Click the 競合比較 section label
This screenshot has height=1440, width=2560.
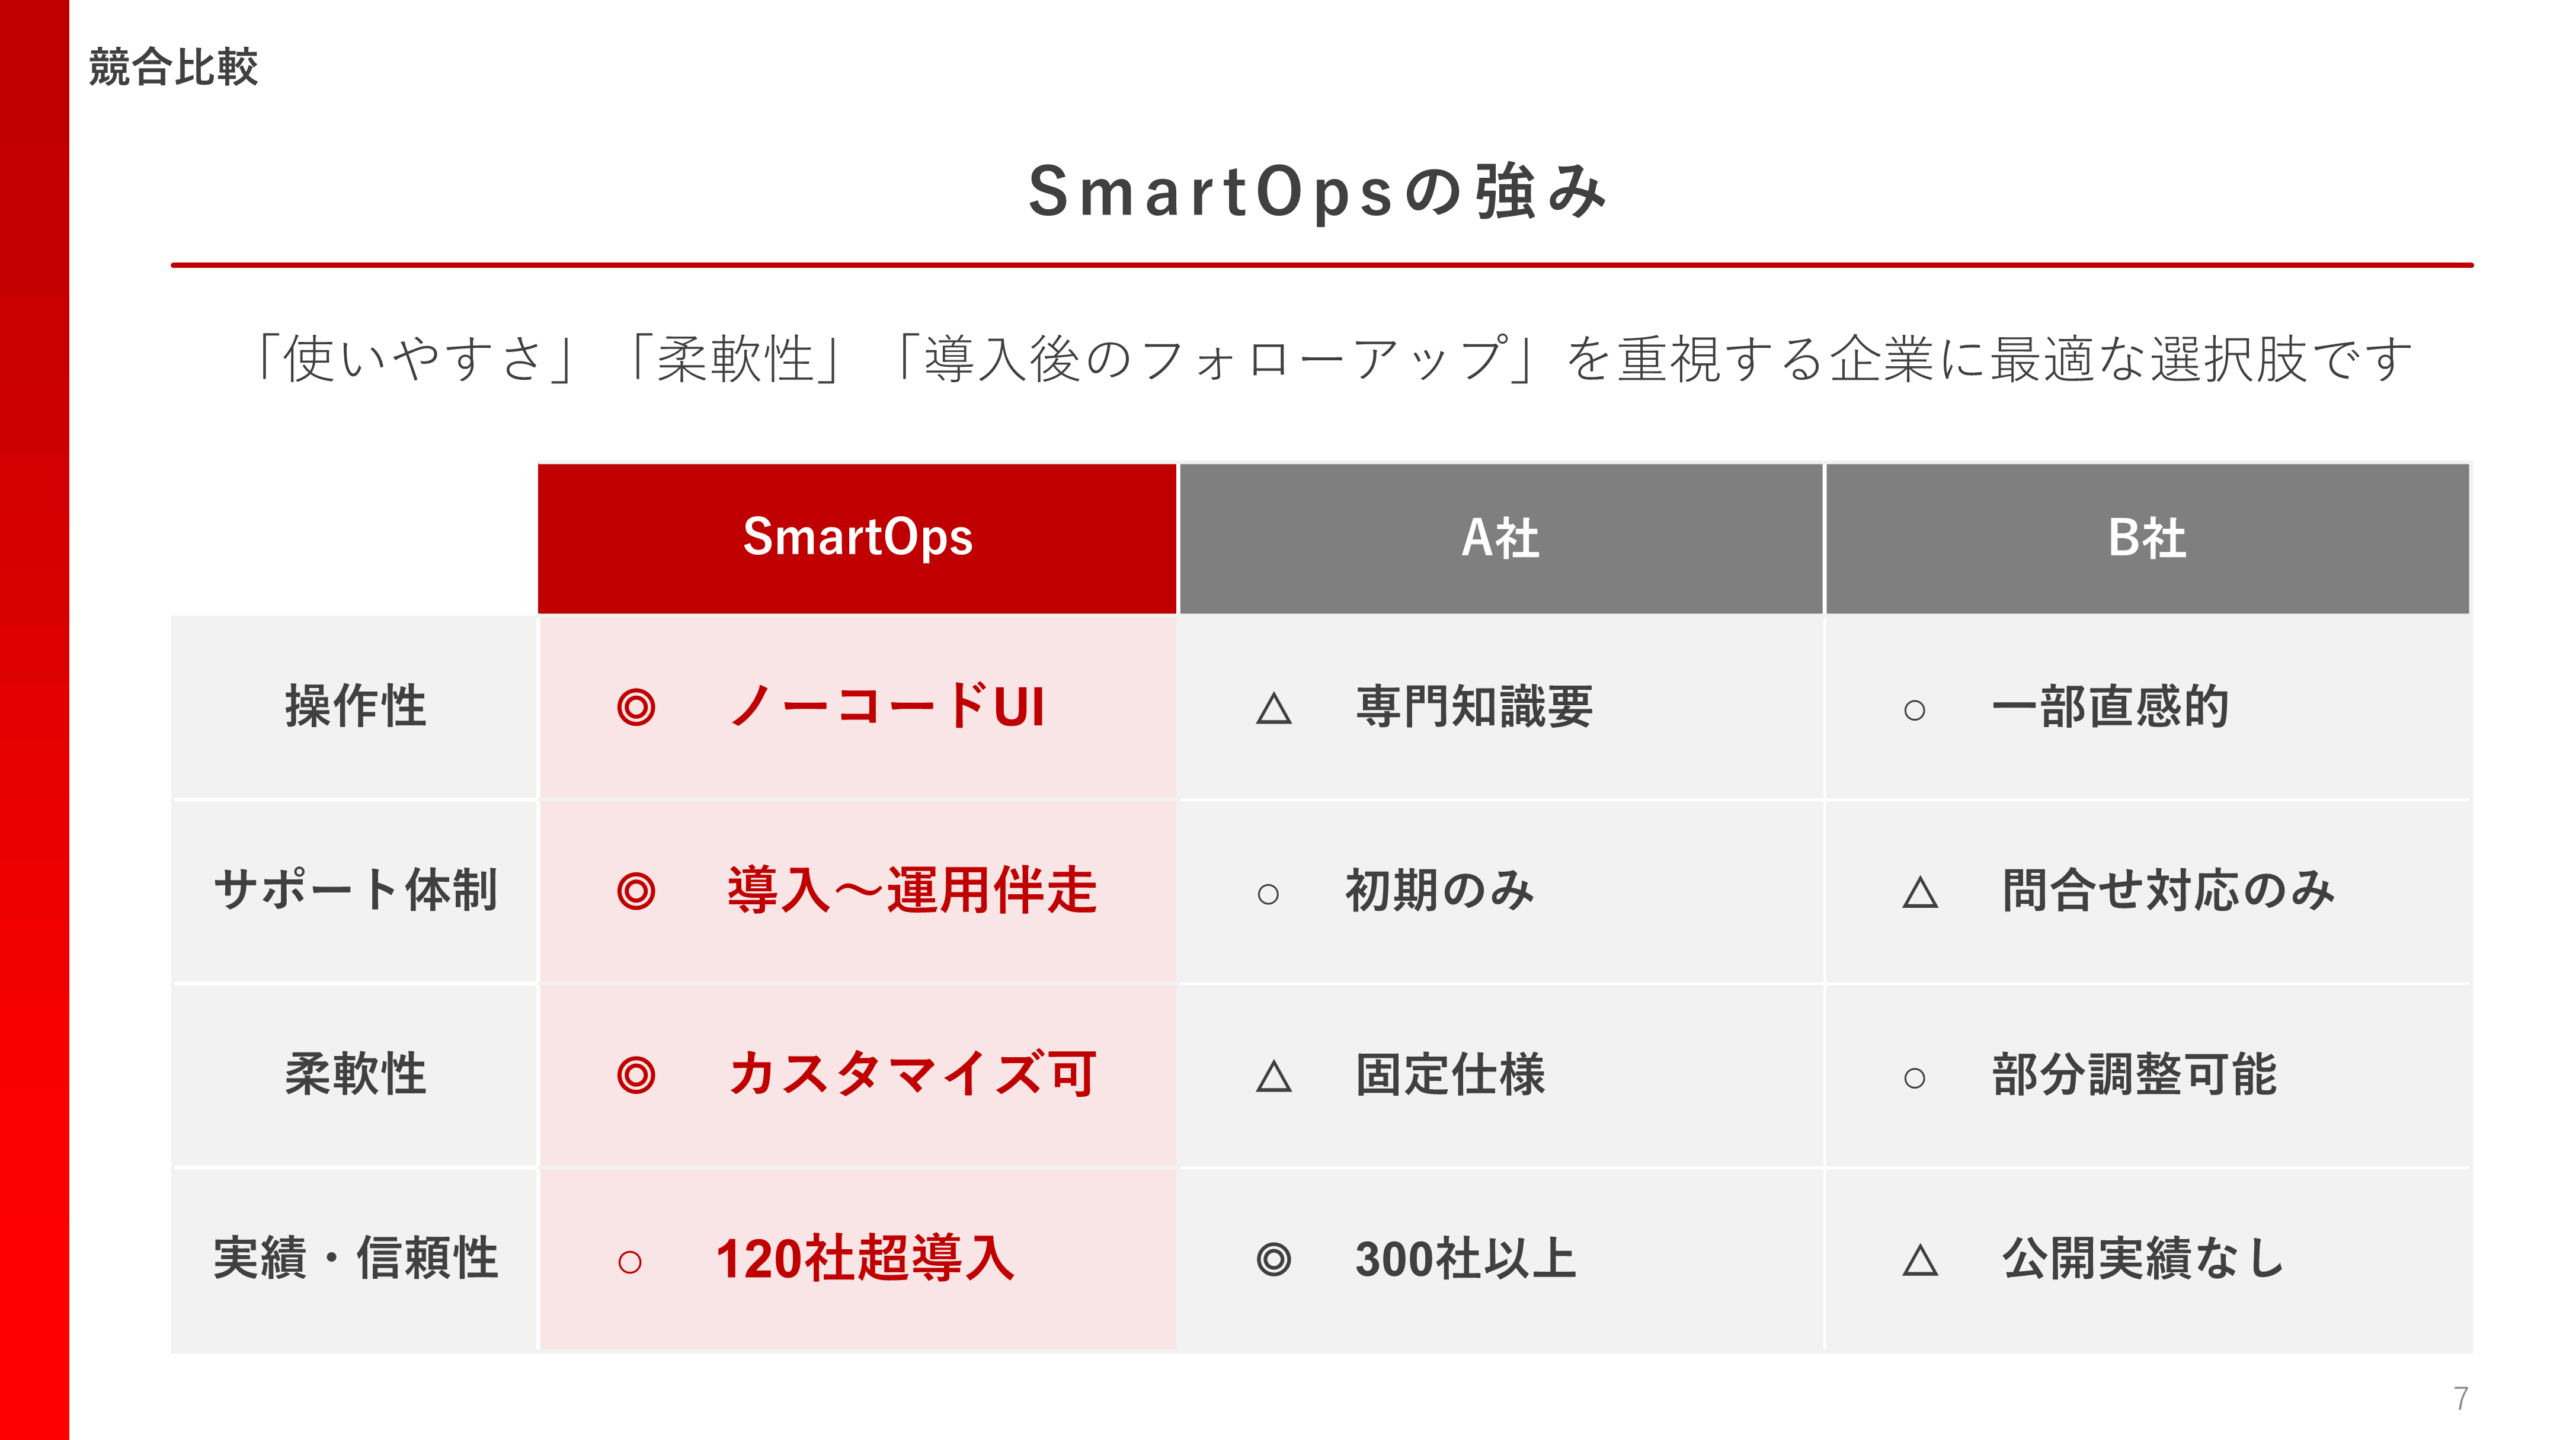coord(173,67)
